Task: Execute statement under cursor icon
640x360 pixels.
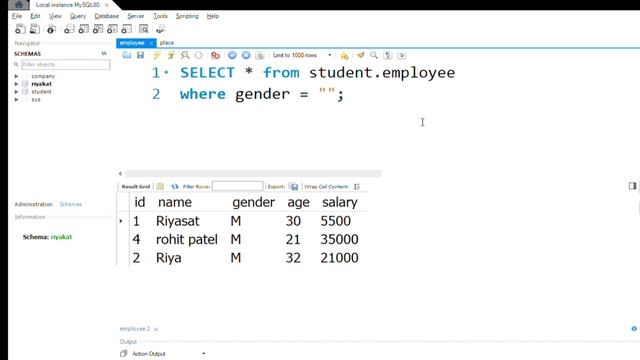Action: point(171,55)
